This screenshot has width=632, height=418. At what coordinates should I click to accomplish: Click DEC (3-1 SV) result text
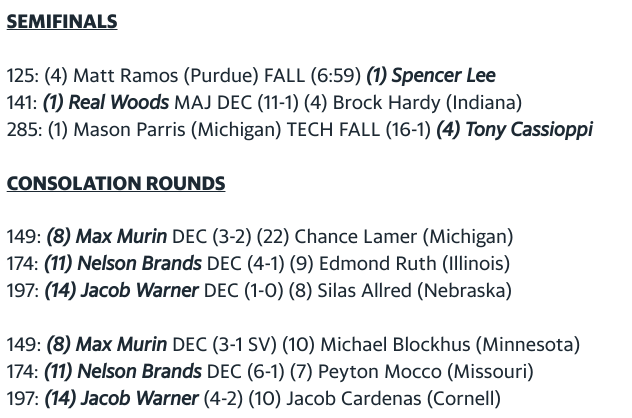coord(224,345)
